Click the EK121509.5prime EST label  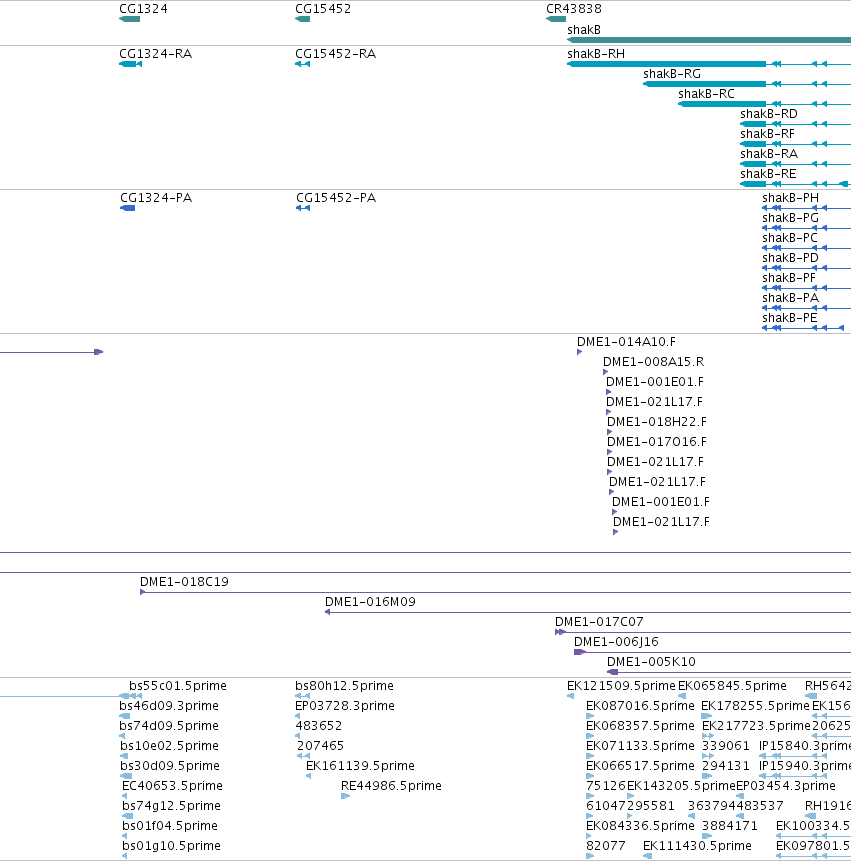coord(622,686)
